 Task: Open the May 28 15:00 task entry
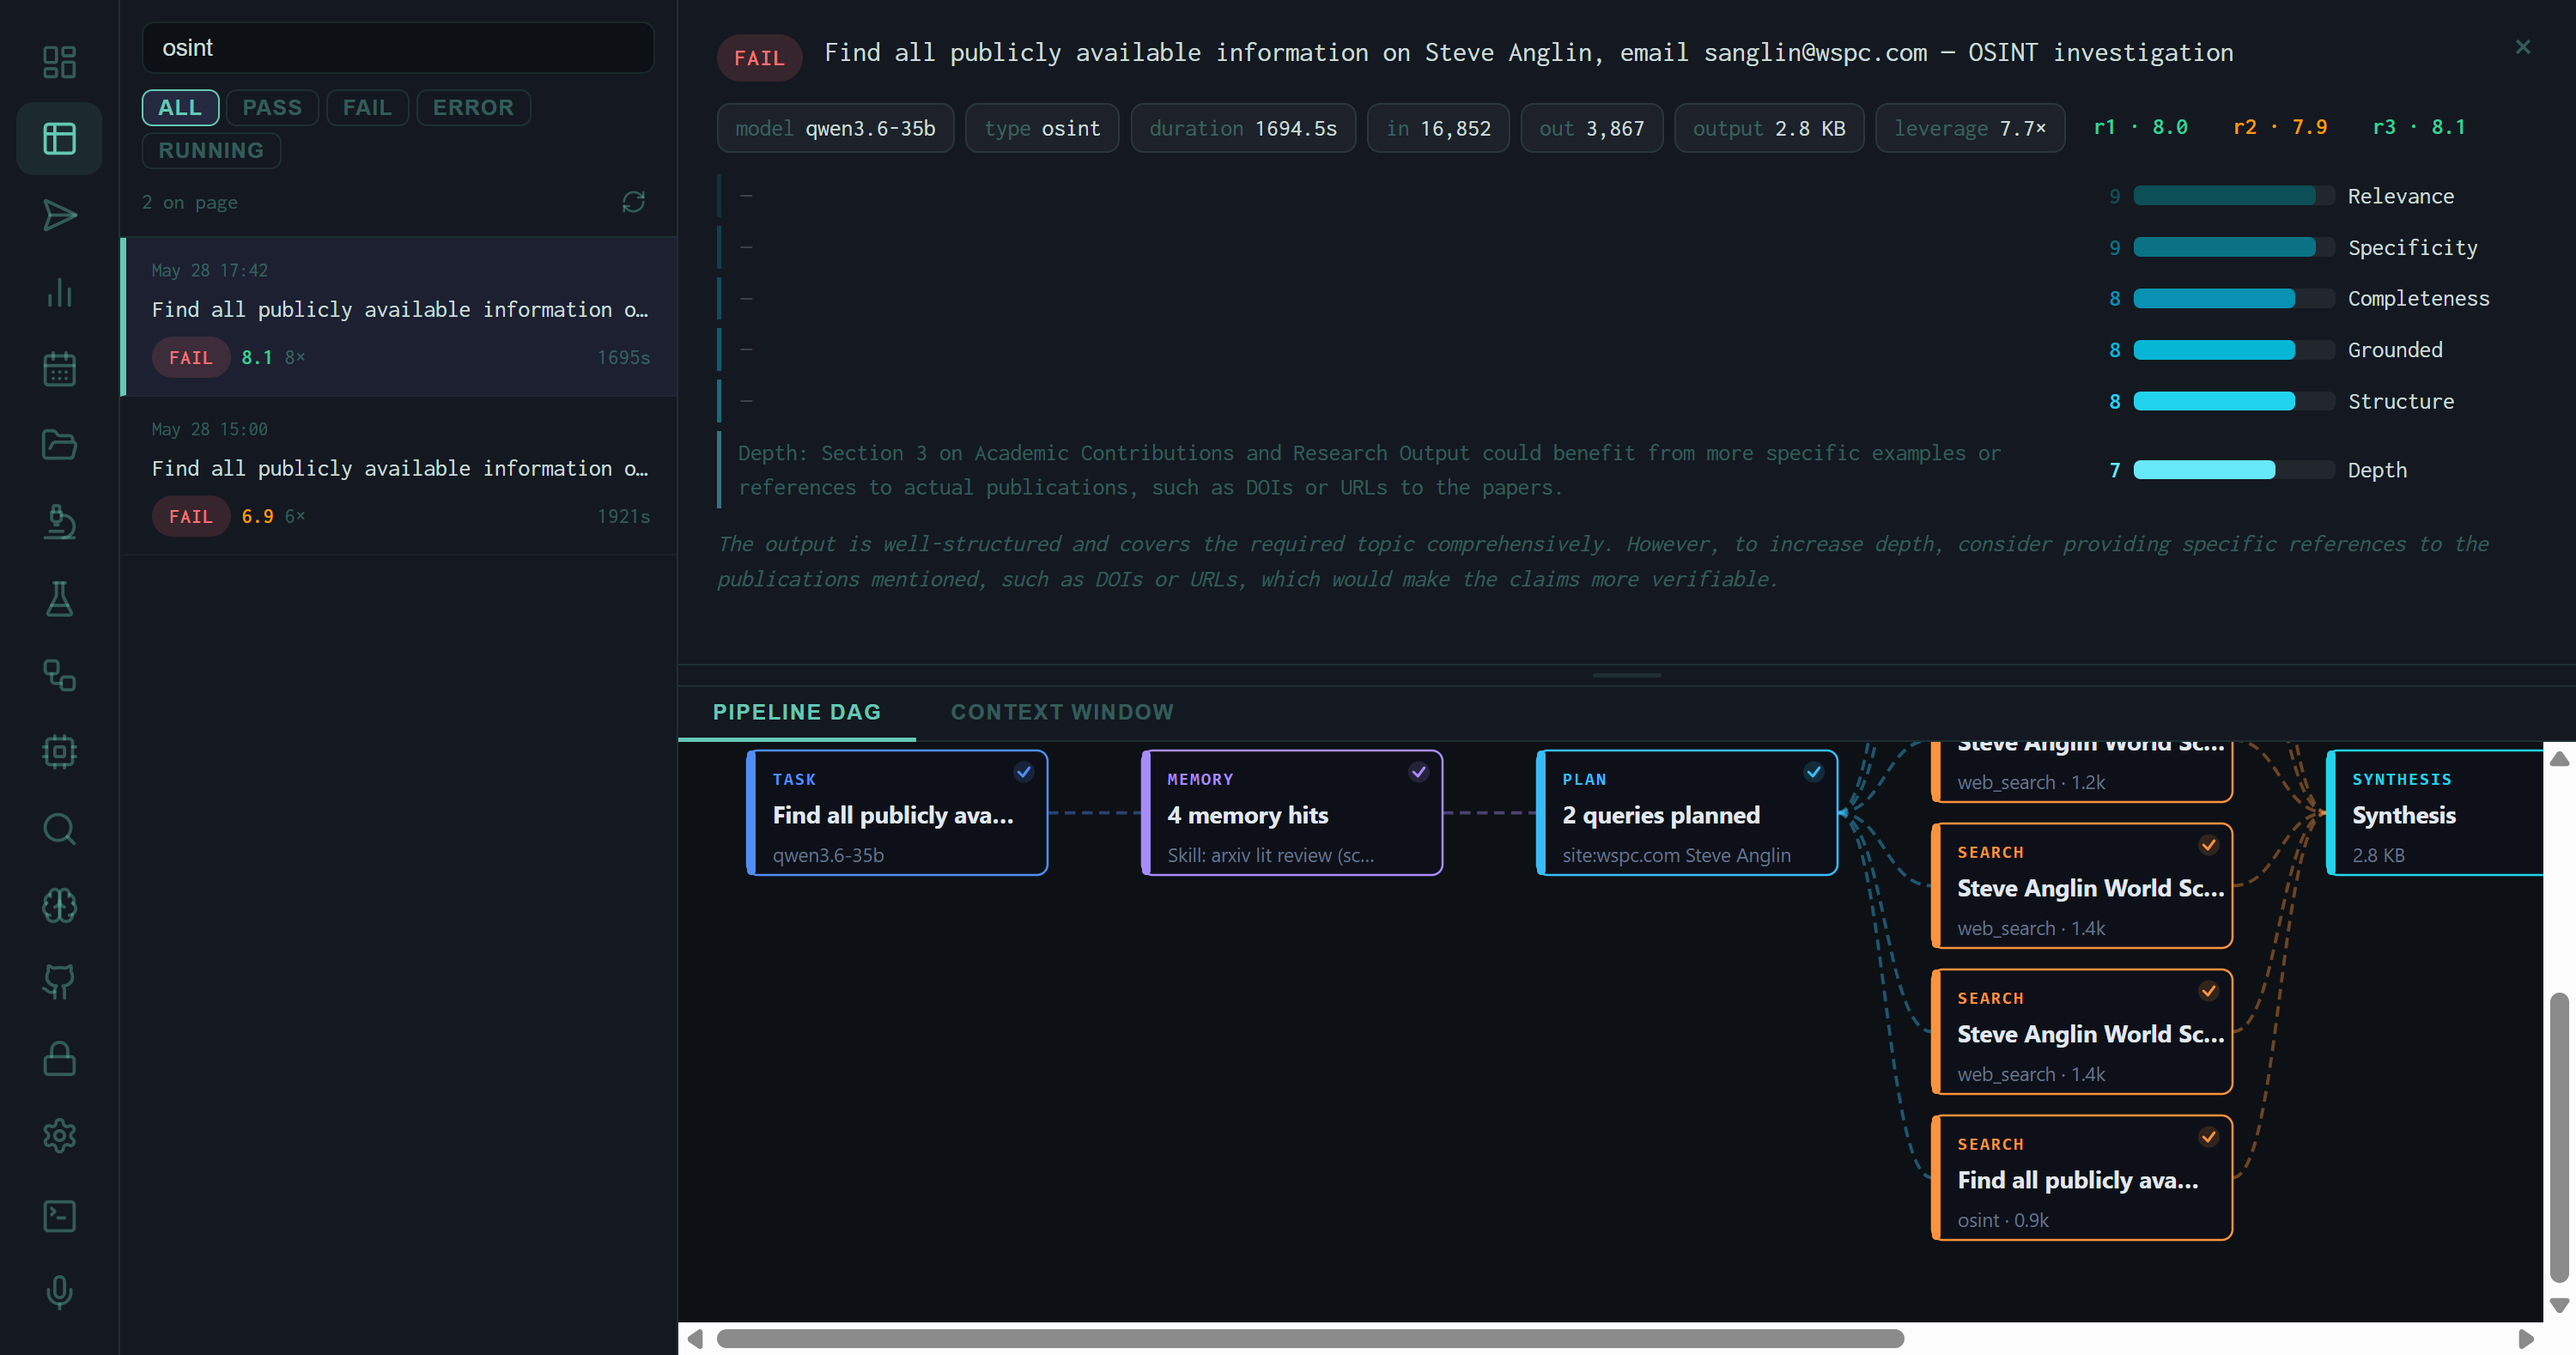coord(400,475)
